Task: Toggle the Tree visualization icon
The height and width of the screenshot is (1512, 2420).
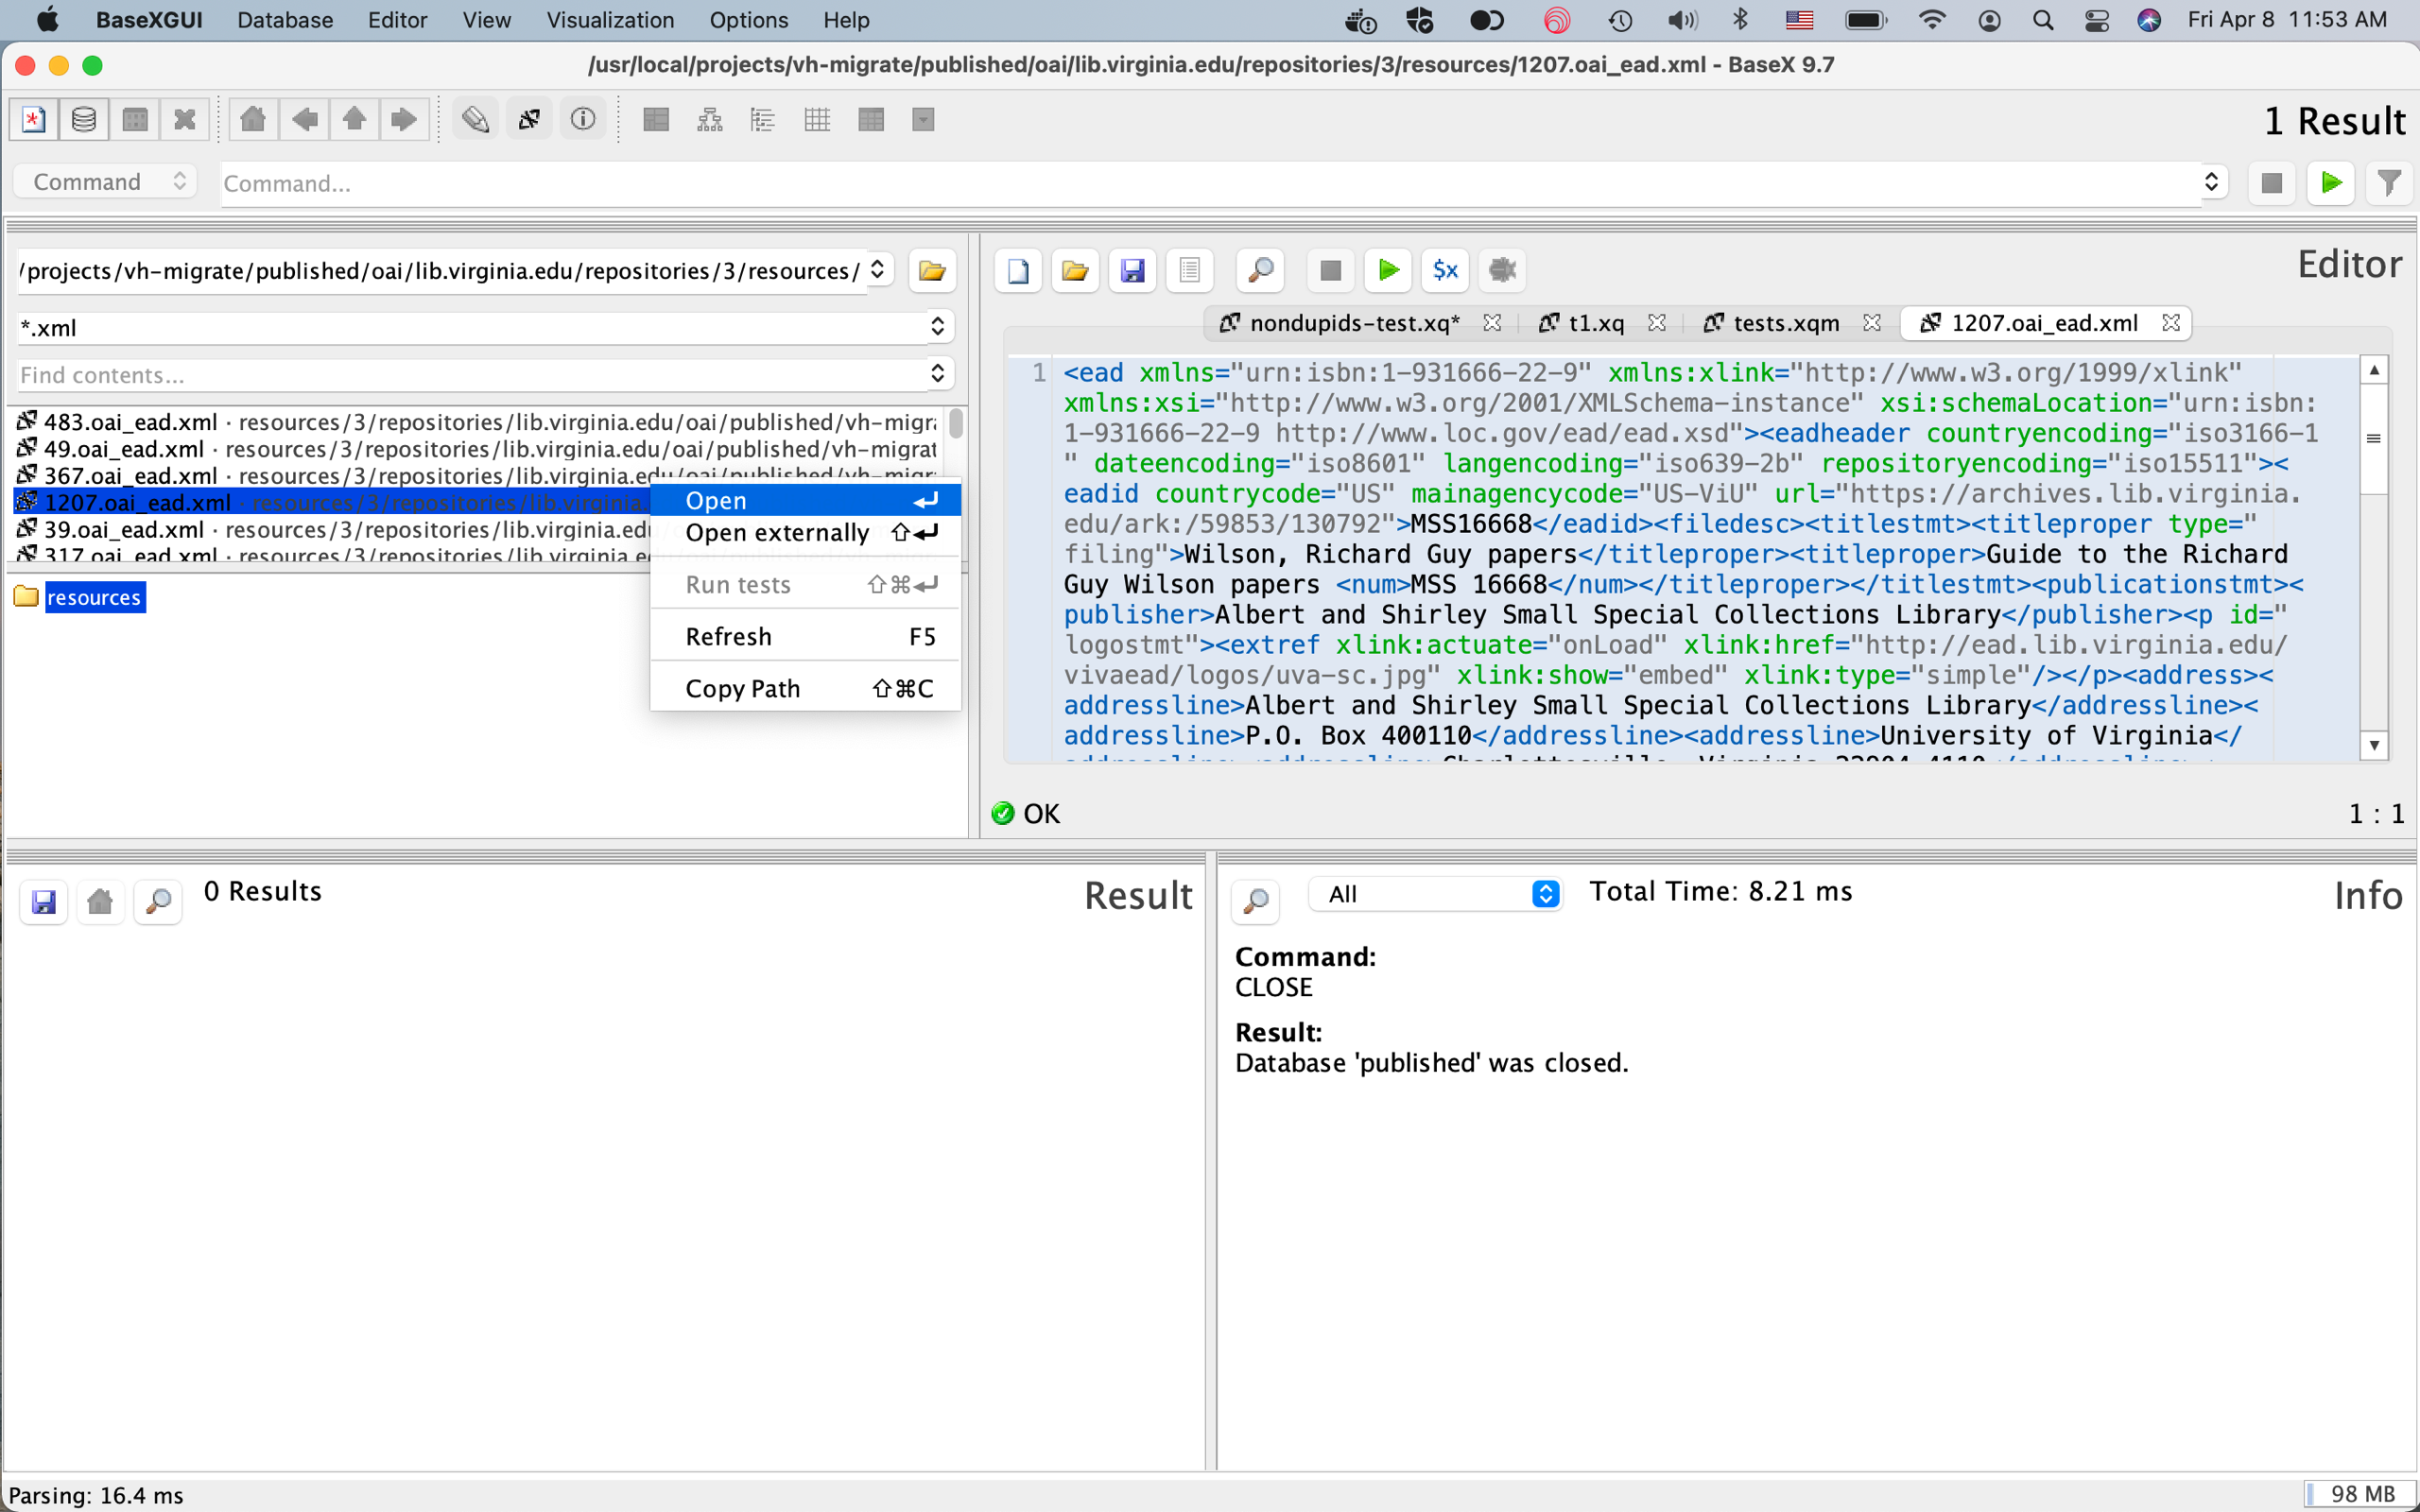Action: coord(710,120)
